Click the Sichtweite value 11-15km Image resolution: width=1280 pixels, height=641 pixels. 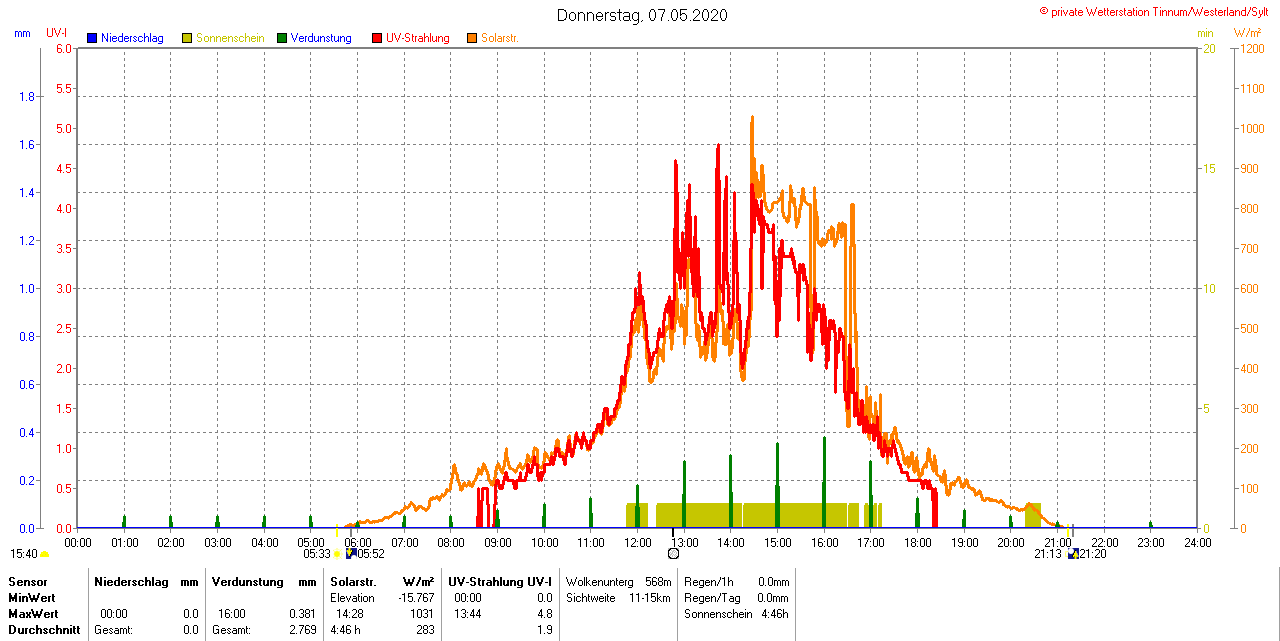click(x=650, y=598)
